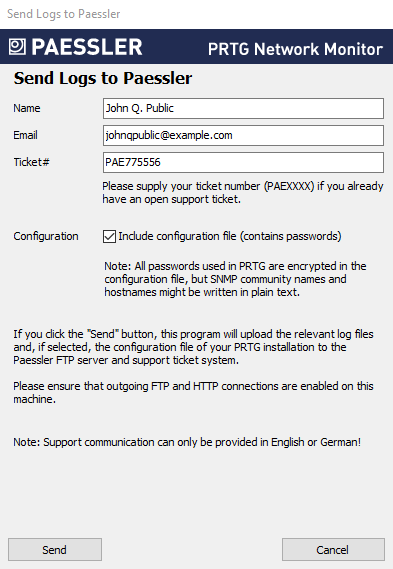Click the PAESSLER brand wordmark
Viewport: 393px width, 569px height.
(x=87, y=47)
